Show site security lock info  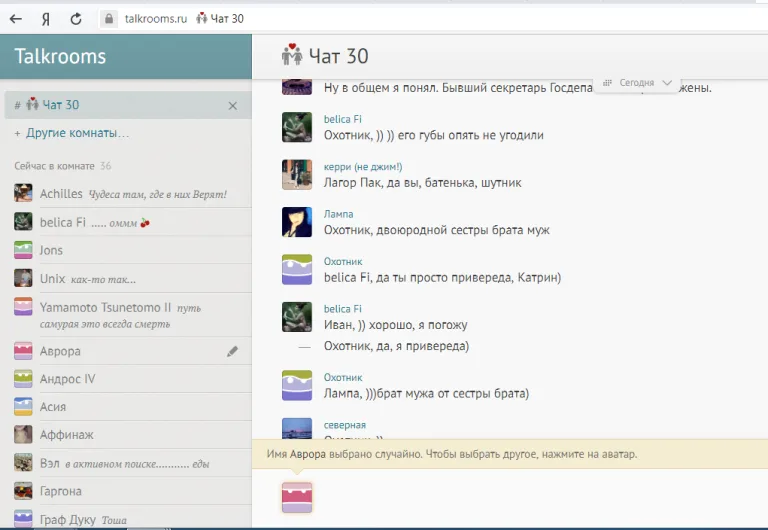click(109, 19)
